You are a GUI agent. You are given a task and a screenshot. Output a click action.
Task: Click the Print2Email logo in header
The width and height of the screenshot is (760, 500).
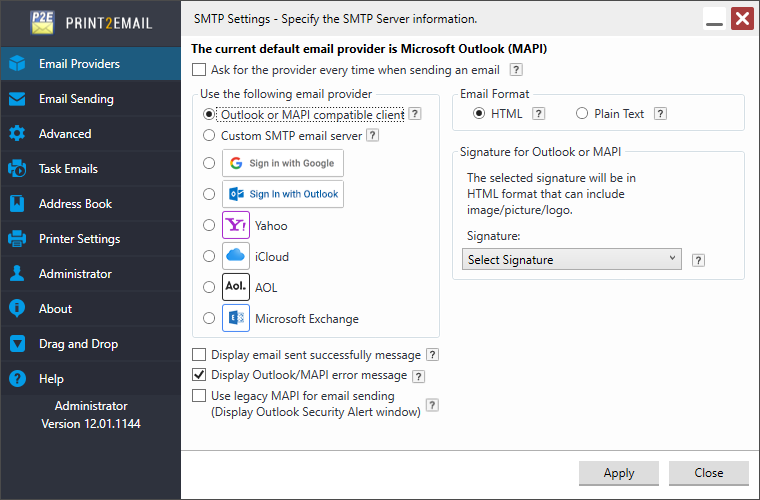[42, 22]
